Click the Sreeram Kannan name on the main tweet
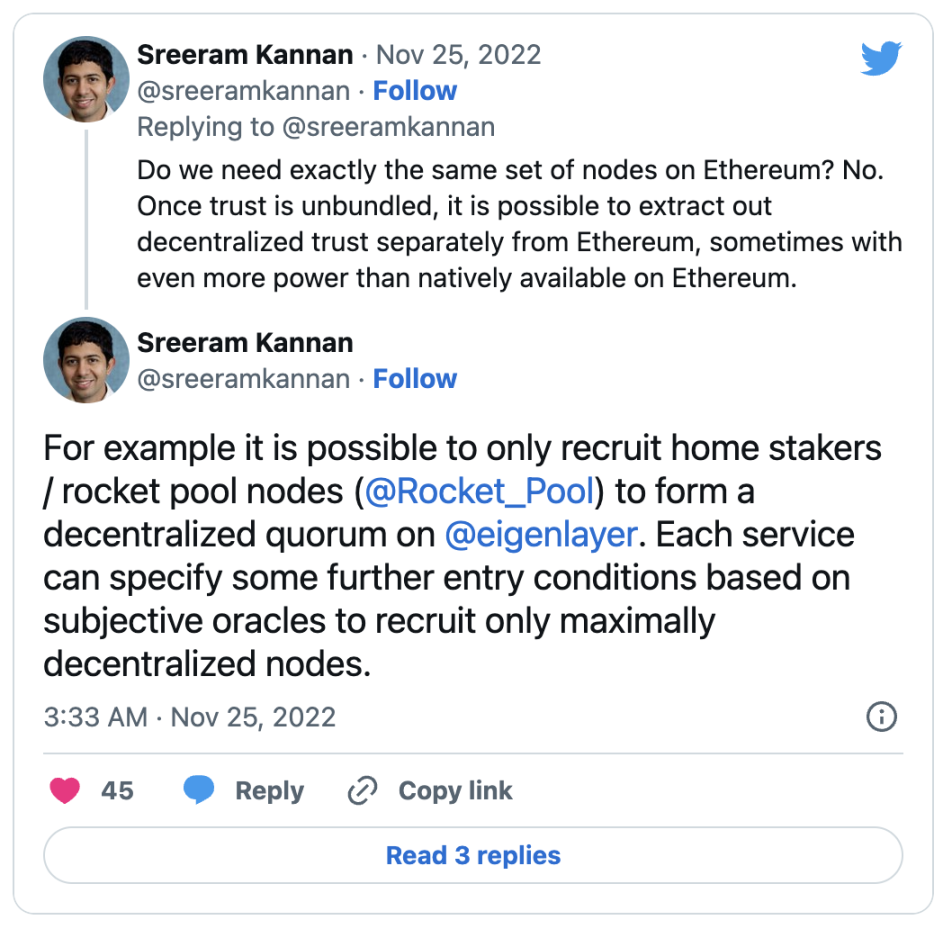The height and width of the screenshot is (929, 952). [245, 343]
